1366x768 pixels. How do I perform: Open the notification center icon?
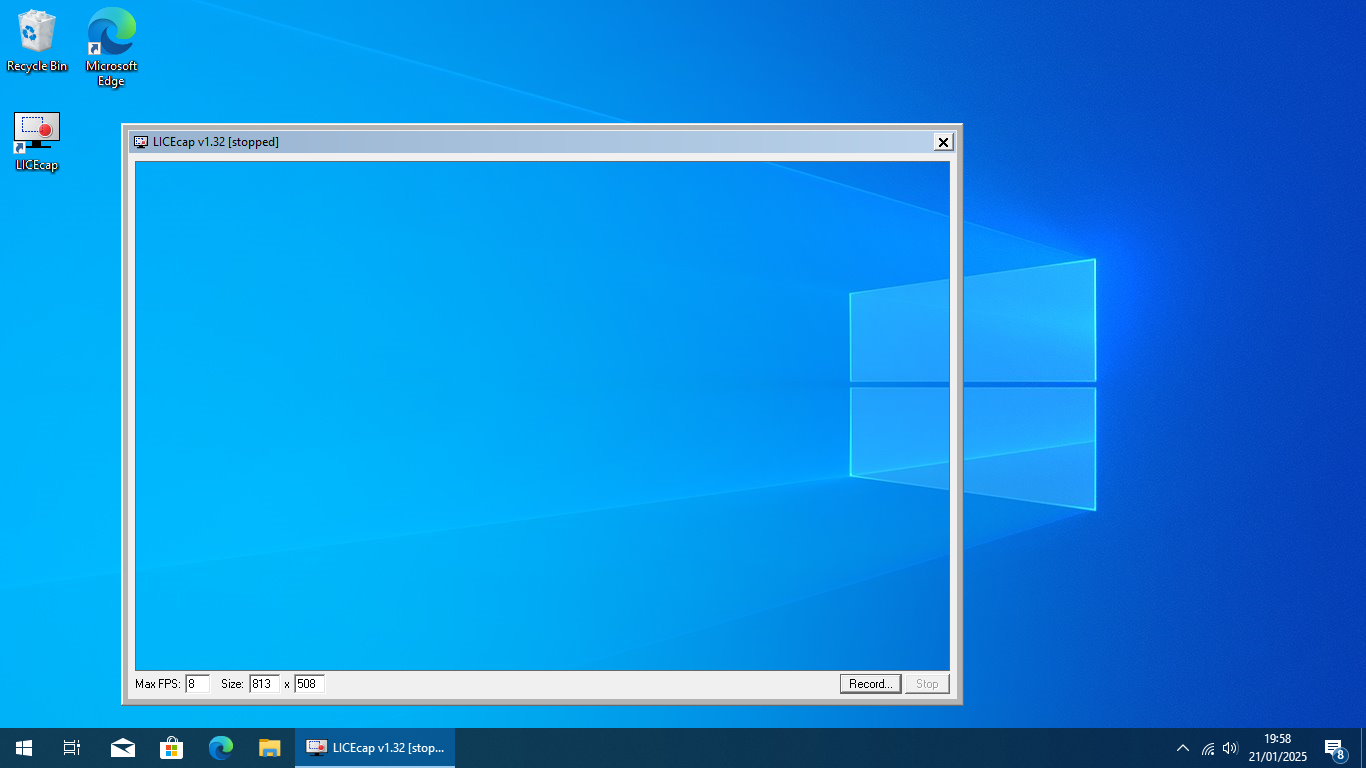[1334, 748]
